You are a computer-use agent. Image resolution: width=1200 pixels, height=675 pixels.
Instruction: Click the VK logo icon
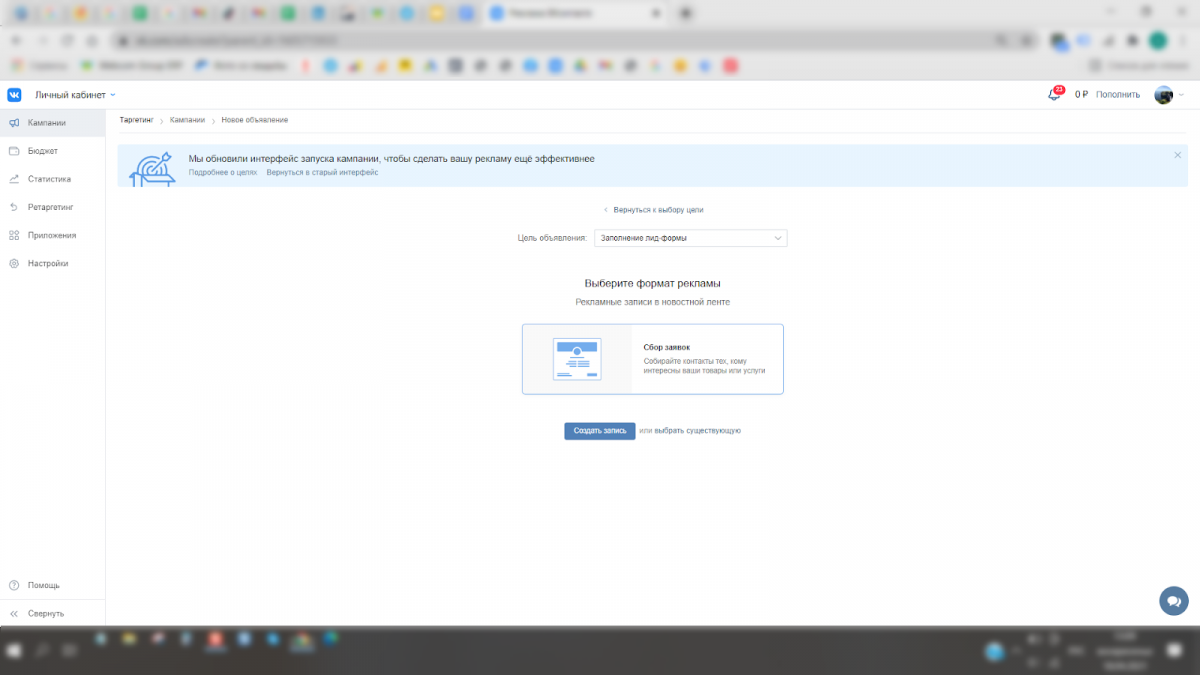click(14, 95)
